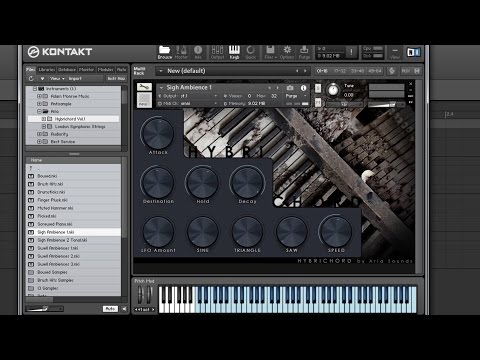This screenshot has height=360, width=480.
Task: Click the instrument info icon
Action: point(303,88)
